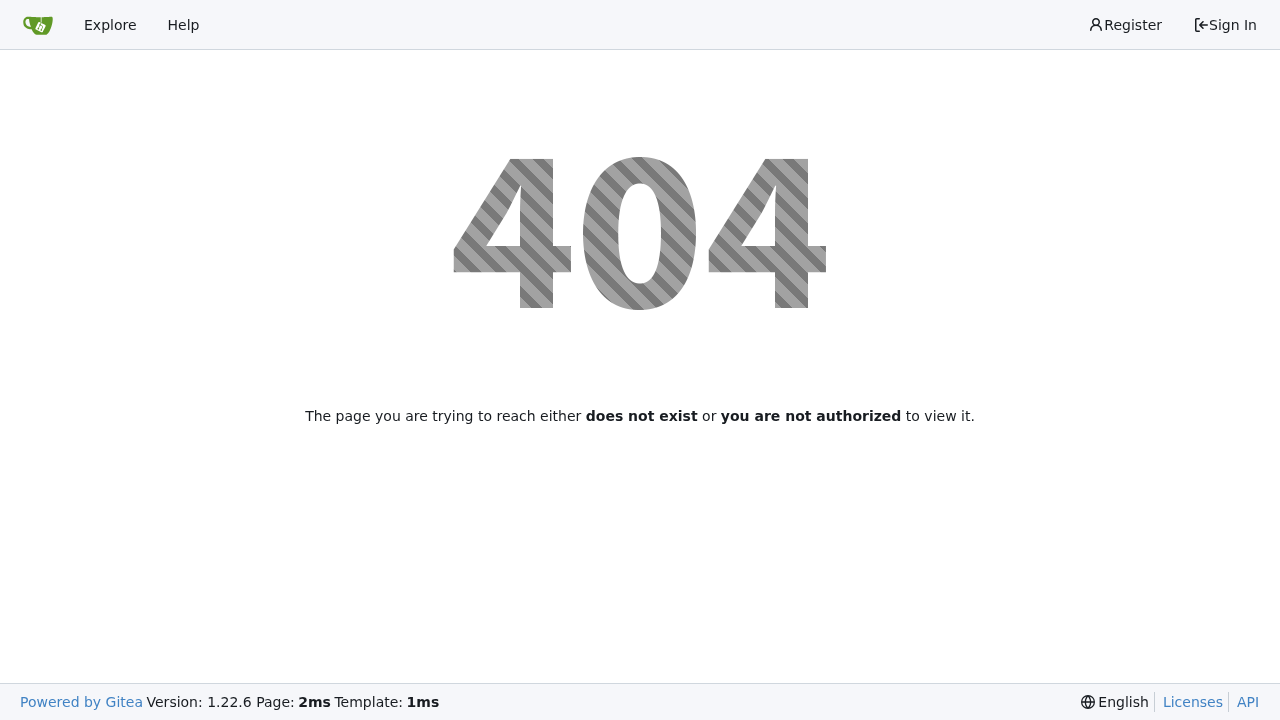Click the Register link text

tap(1133, 25)
